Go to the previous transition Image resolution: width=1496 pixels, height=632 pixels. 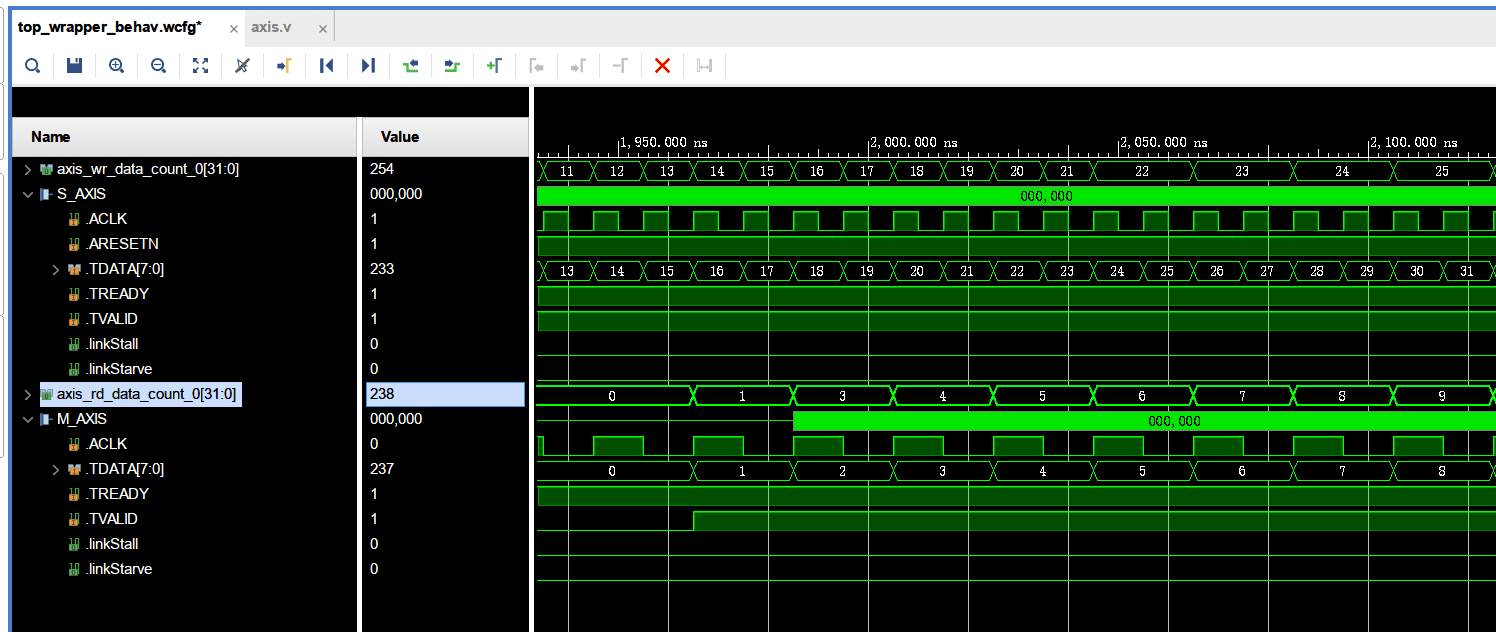pos(410,66)
